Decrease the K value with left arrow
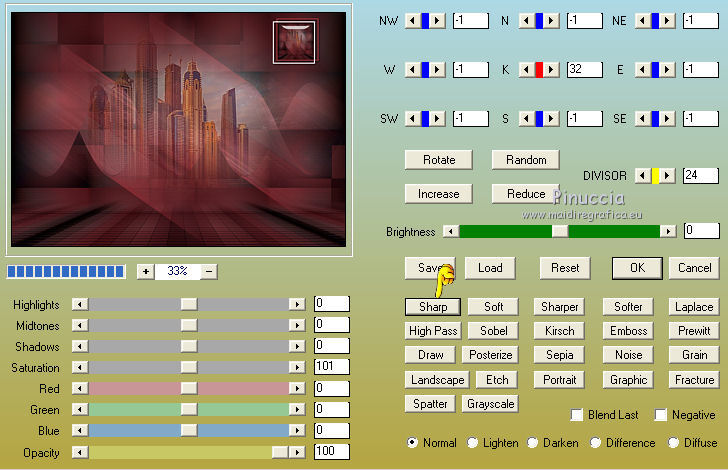Image resolution: width=728 pixels, height=470 pixels. pyautogui.click(x=526, y=70)
